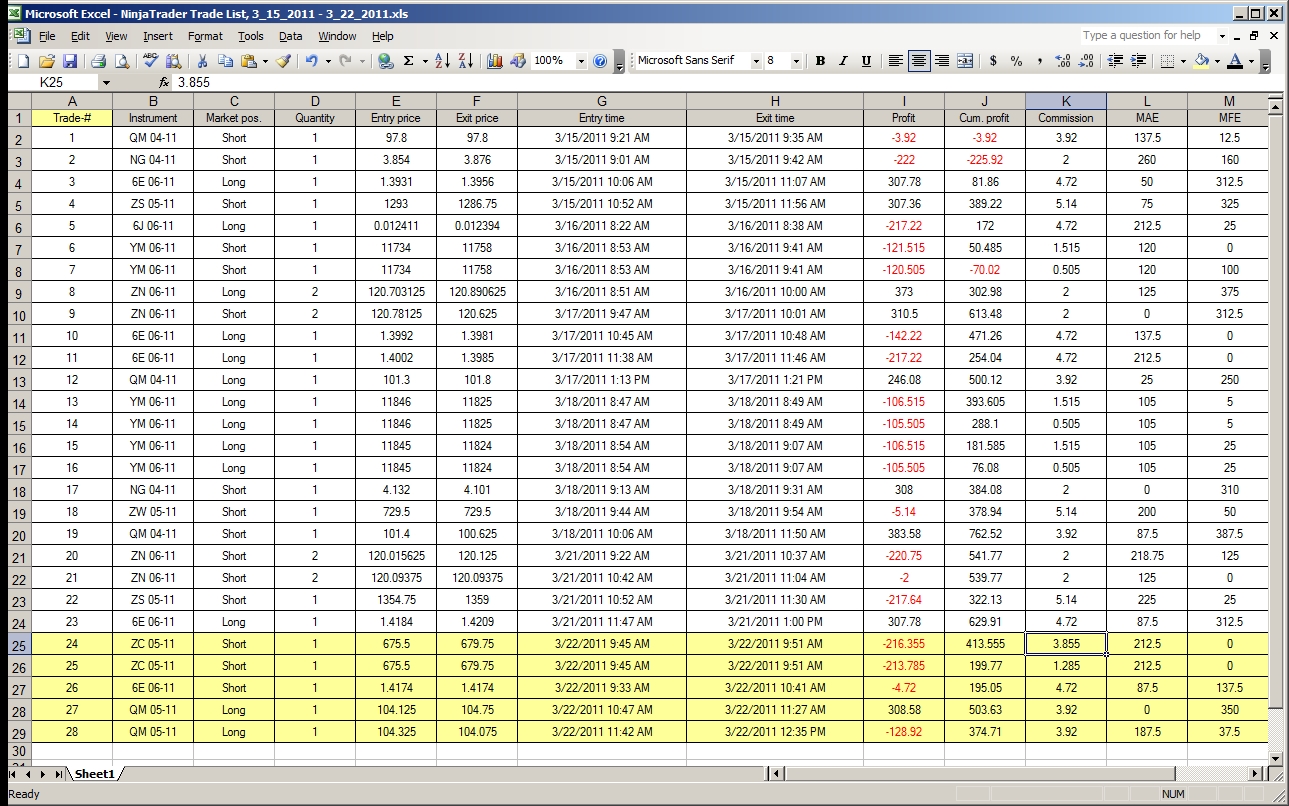Open the Research pane icon

(x=173, y=61)
